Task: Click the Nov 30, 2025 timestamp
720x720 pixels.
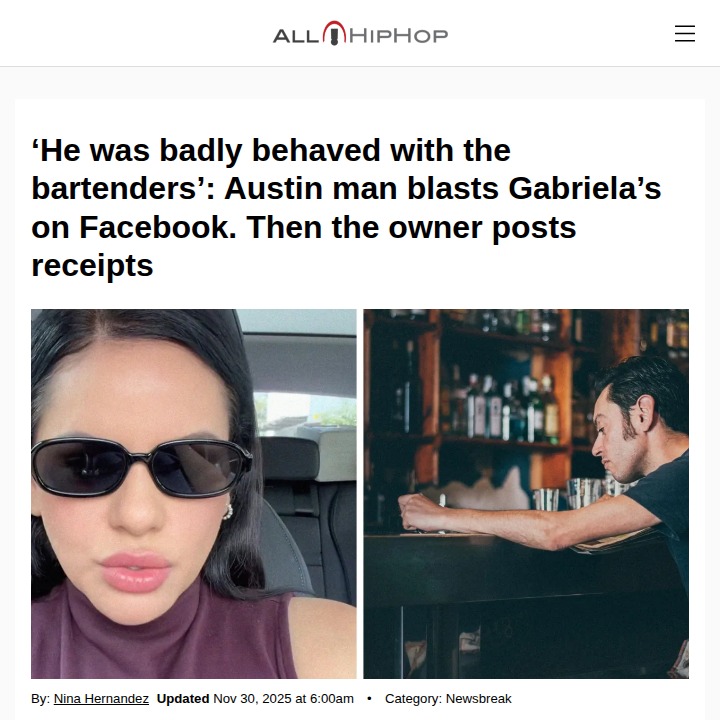Action: pos(283,698)
